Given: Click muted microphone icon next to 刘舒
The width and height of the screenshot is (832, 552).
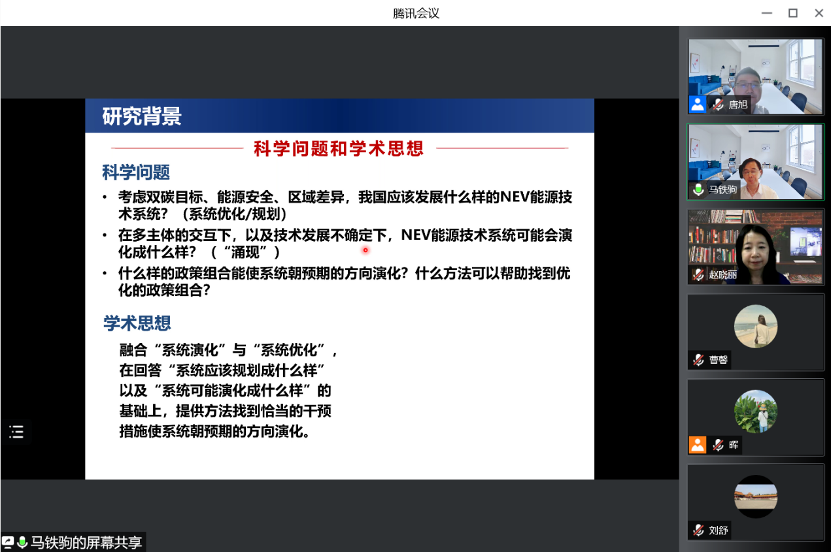Looking at the screenshot, I should click(698, 530).
